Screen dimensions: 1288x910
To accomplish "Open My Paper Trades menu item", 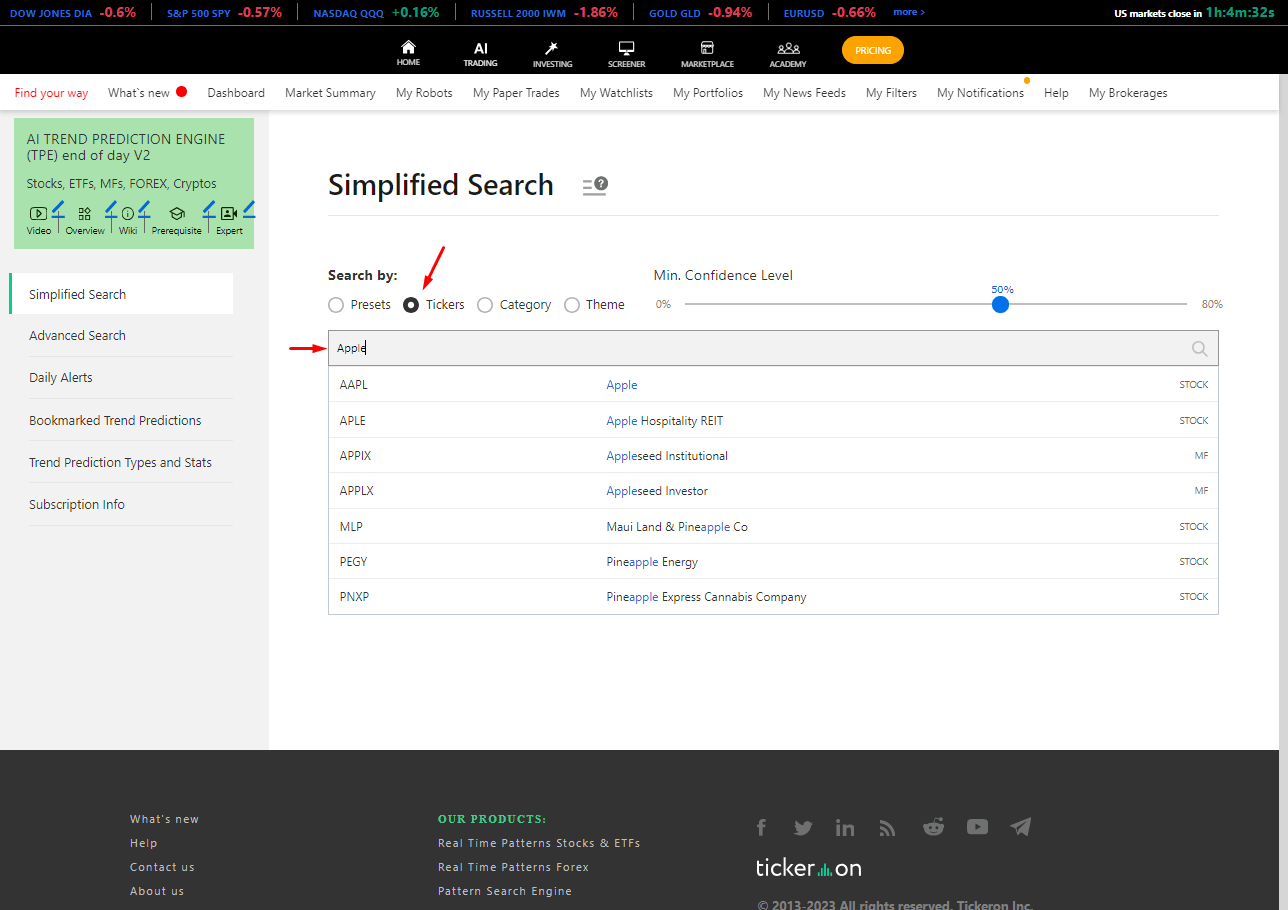I will click(516, 93).
